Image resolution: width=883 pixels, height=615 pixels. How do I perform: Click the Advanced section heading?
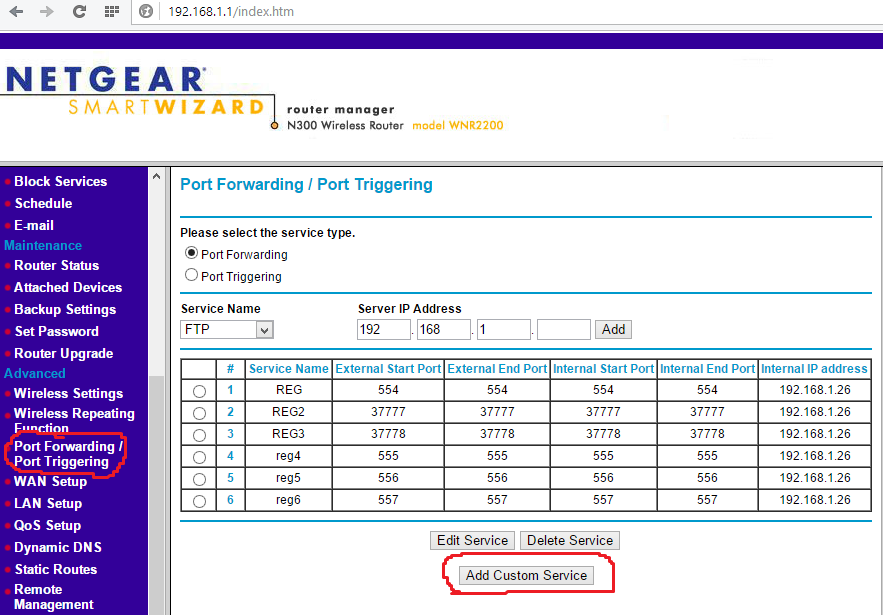click(x=35, y=373)
